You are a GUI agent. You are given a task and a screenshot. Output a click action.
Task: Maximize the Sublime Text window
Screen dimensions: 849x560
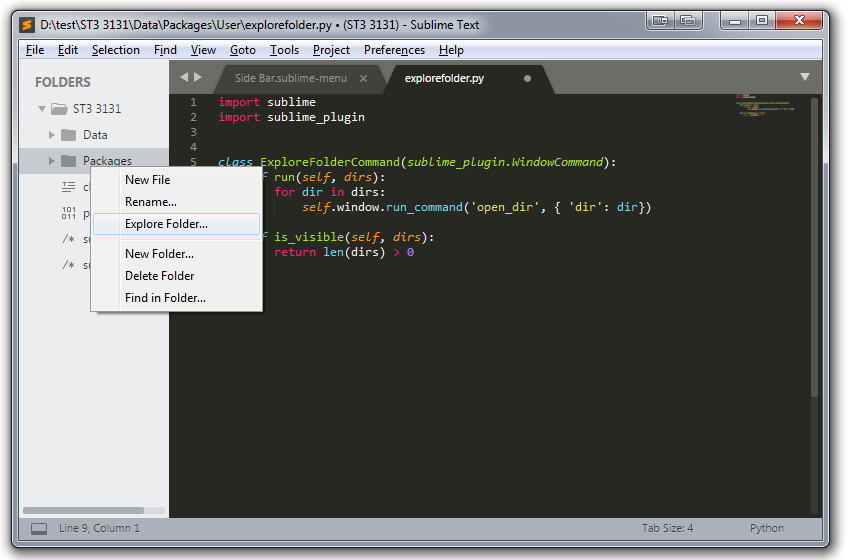[x=762, y=21]
